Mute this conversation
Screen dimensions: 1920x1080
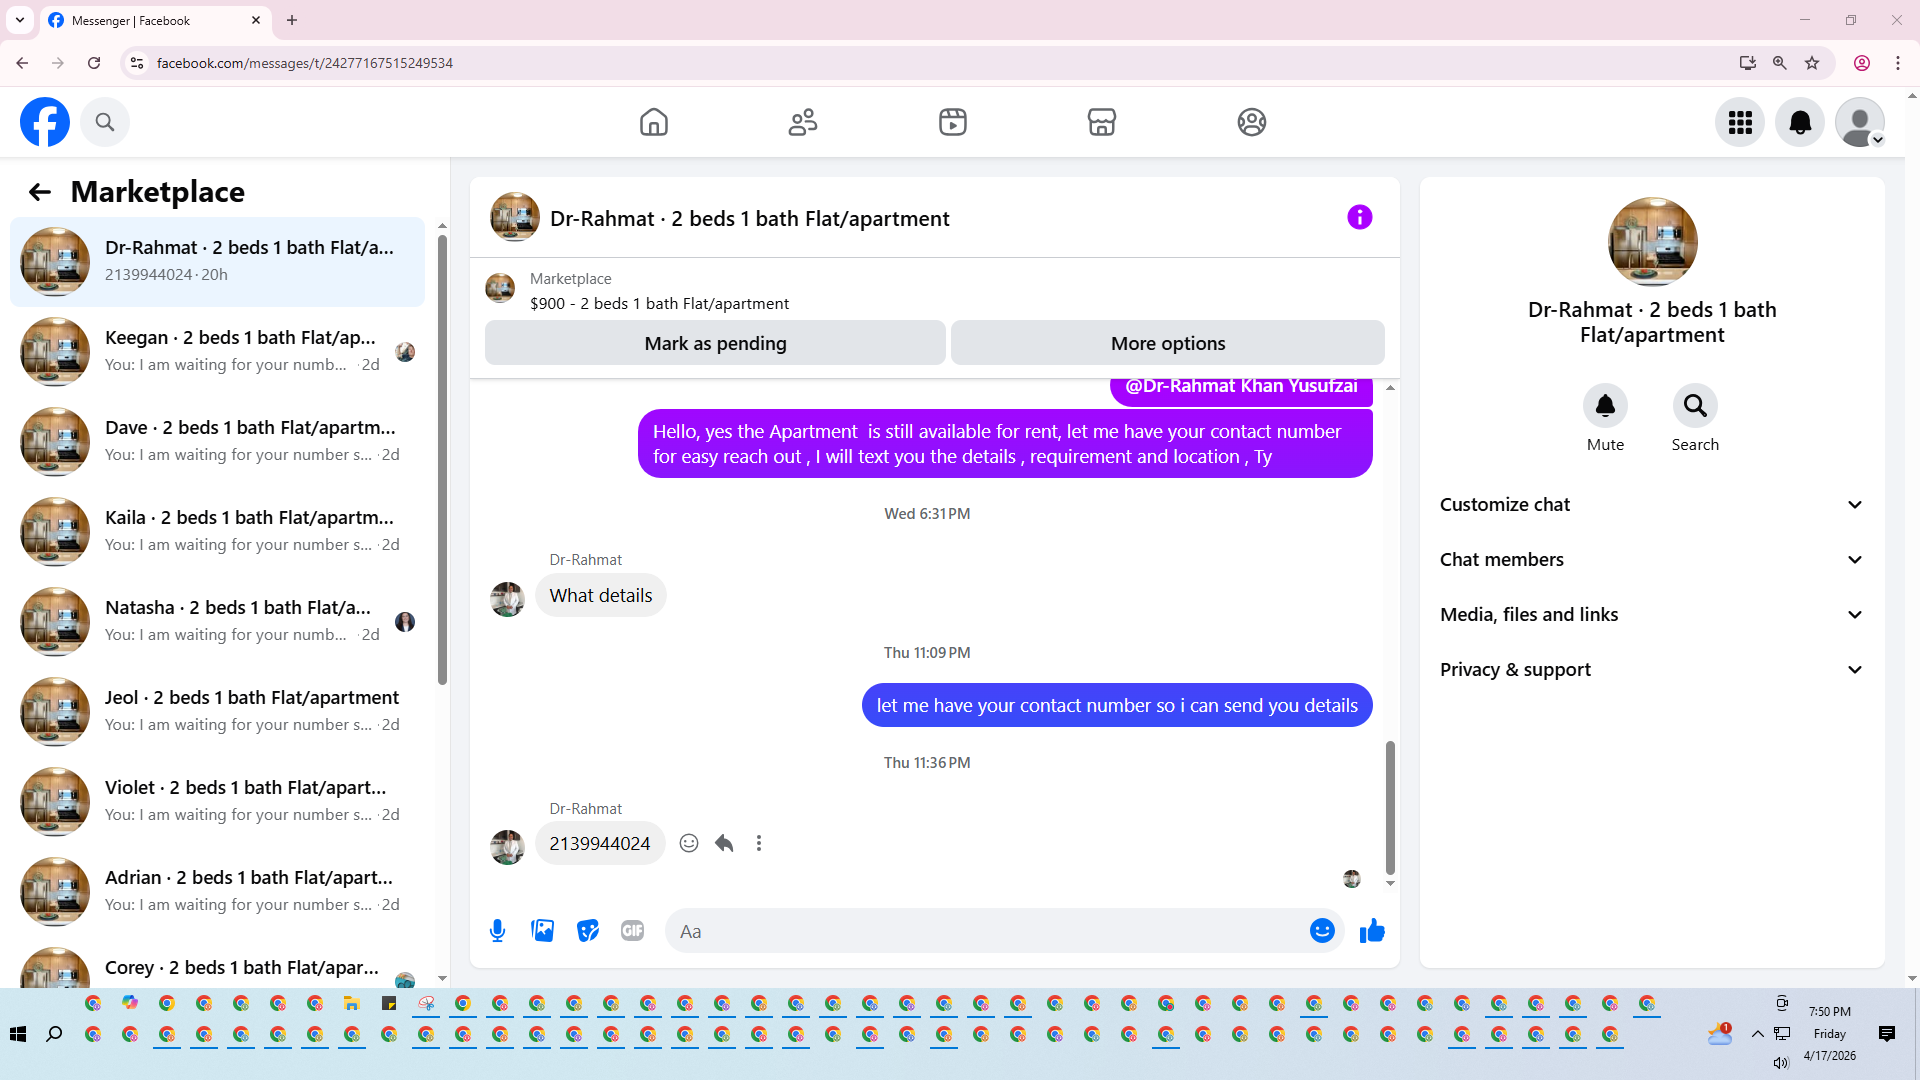point(1605,406)
